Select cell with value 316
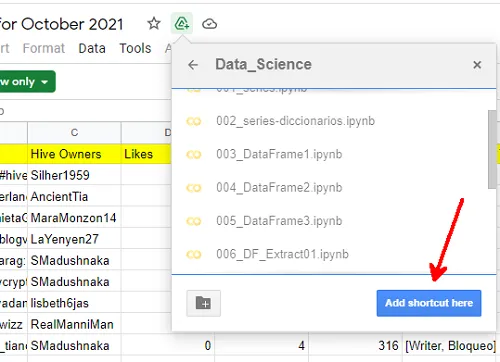 click(x=355, y=346)
